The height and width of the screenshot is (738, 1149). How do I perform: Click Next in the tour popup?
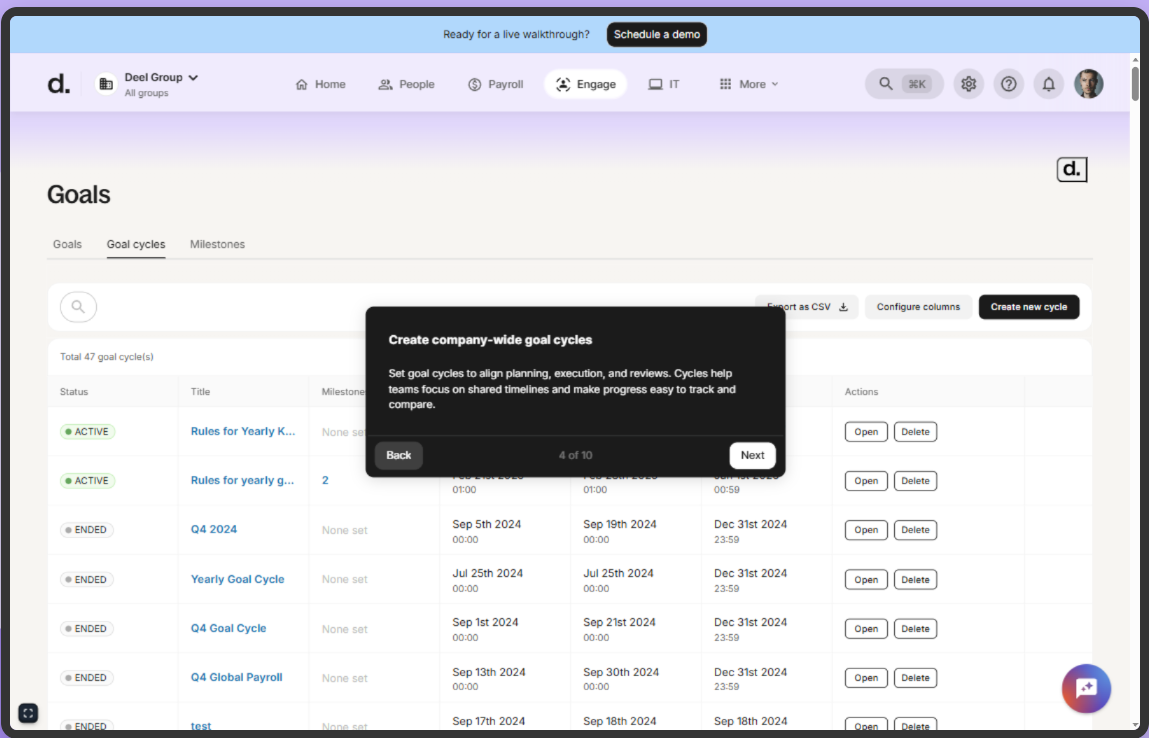(752, 455)
